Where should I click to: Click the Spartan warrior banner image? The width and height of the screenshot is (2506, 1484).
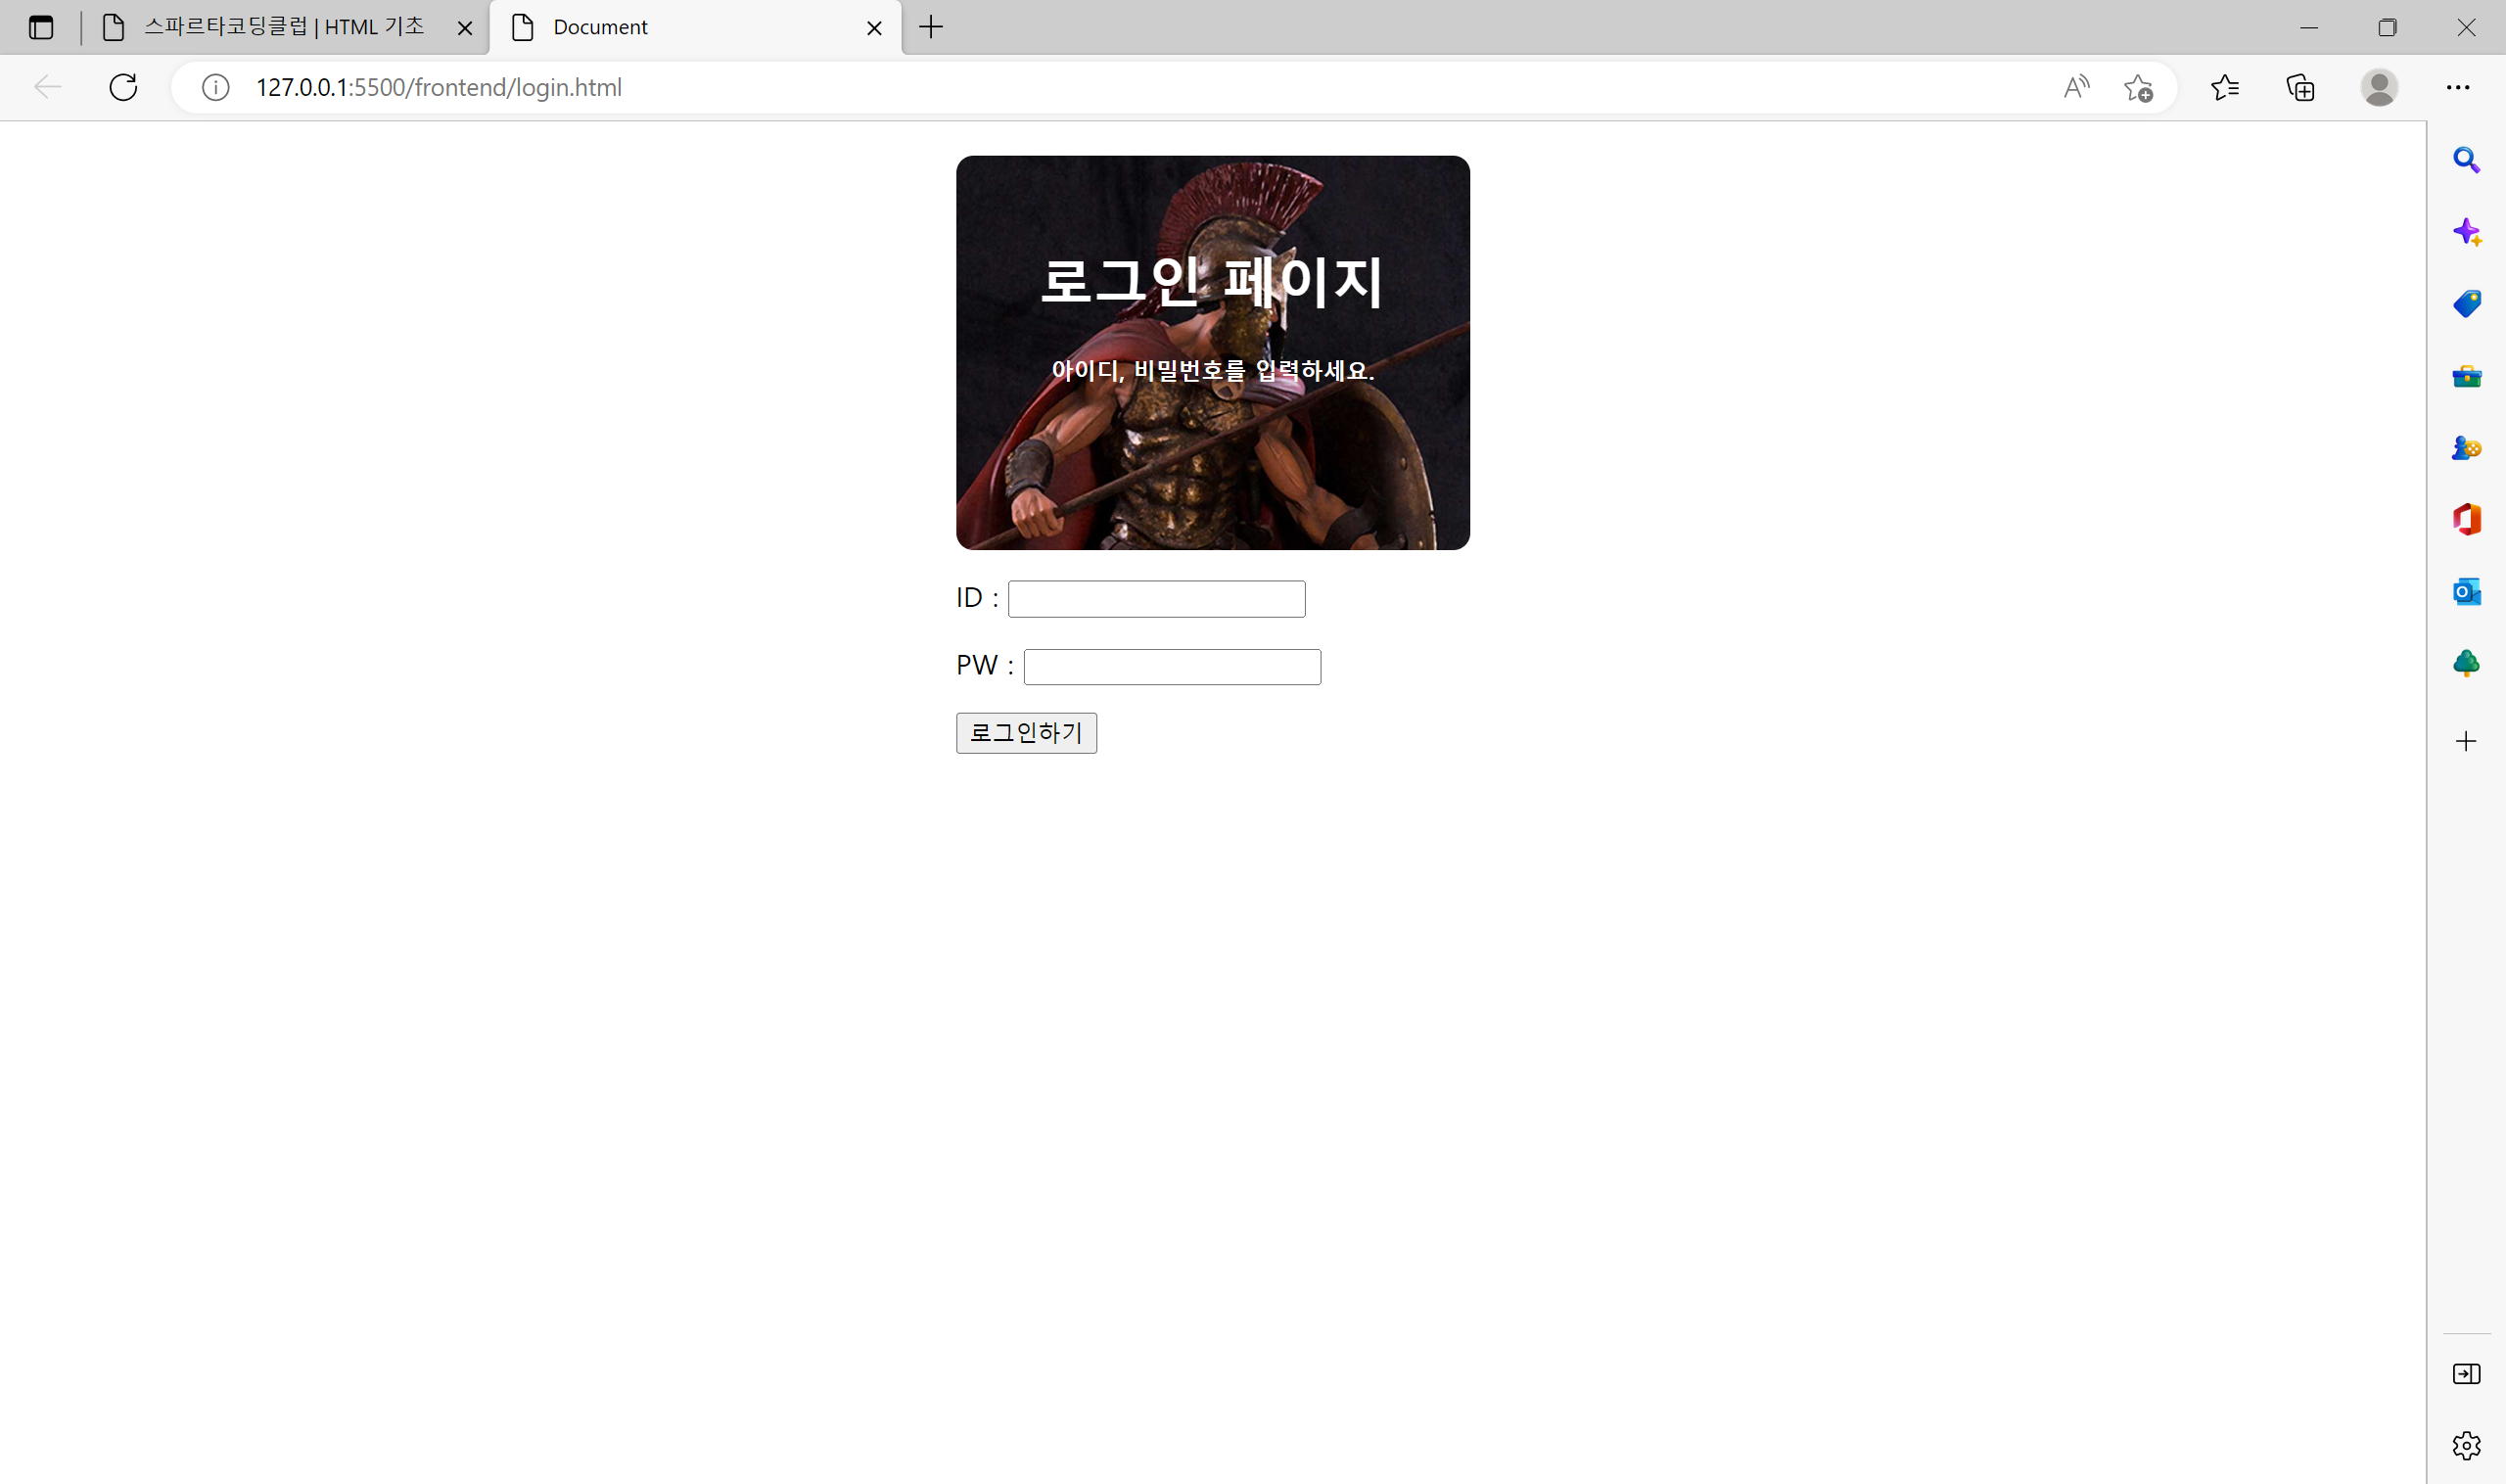pos(1212,352)
